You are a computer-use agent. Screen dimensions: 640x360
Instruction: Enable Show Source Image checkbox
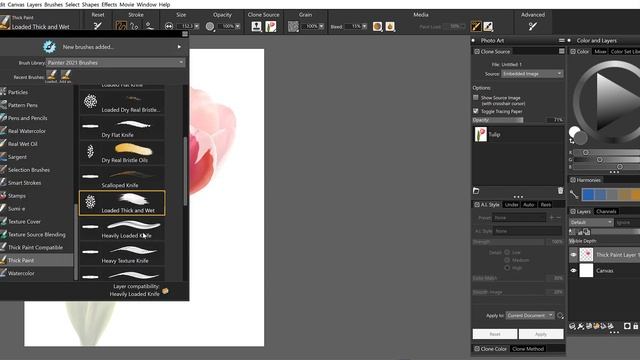(476, 98)
